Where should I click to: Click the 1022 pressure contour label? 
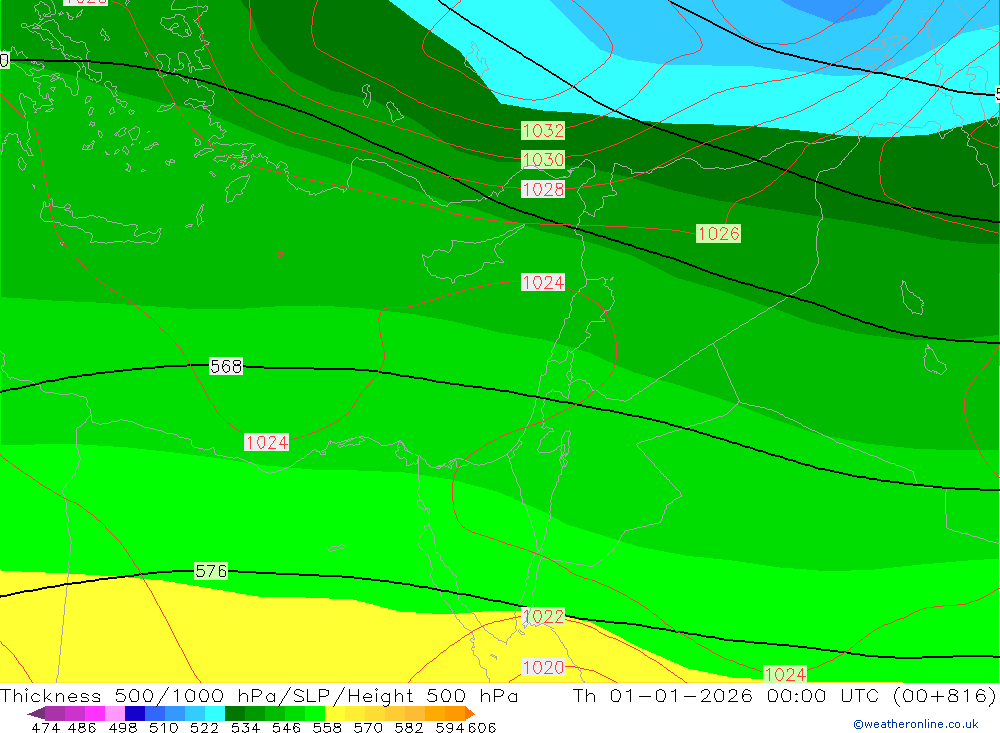click(x=543, y=616)
